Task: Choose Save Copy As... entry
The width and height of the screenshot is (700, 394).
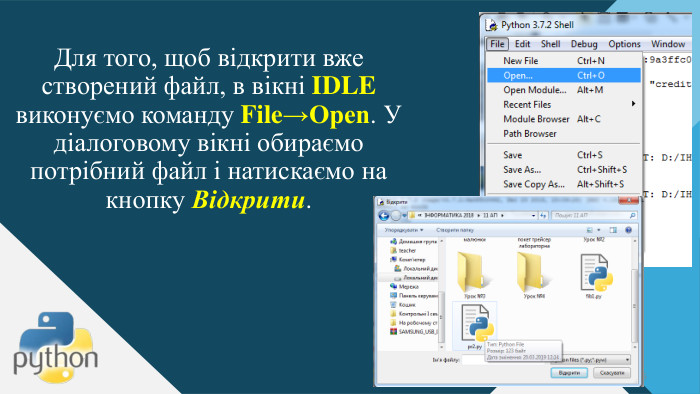Action: point(564,184)
